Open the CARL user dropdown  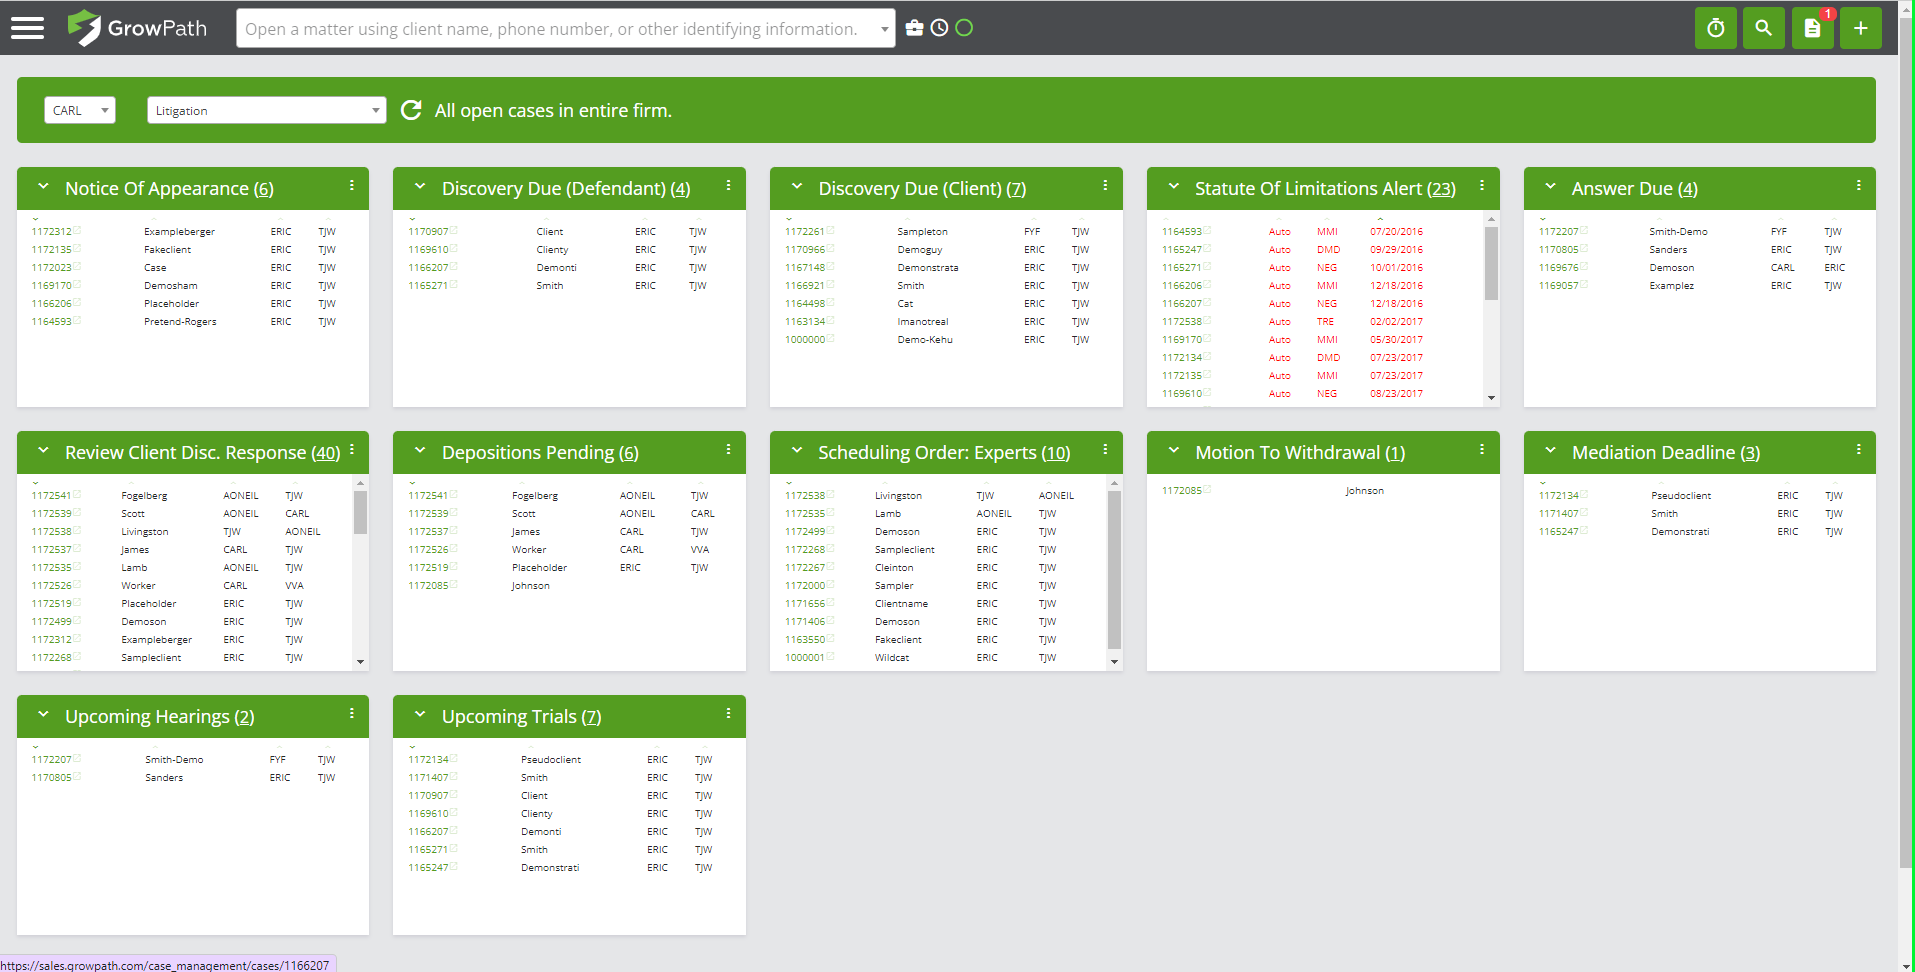80,110
